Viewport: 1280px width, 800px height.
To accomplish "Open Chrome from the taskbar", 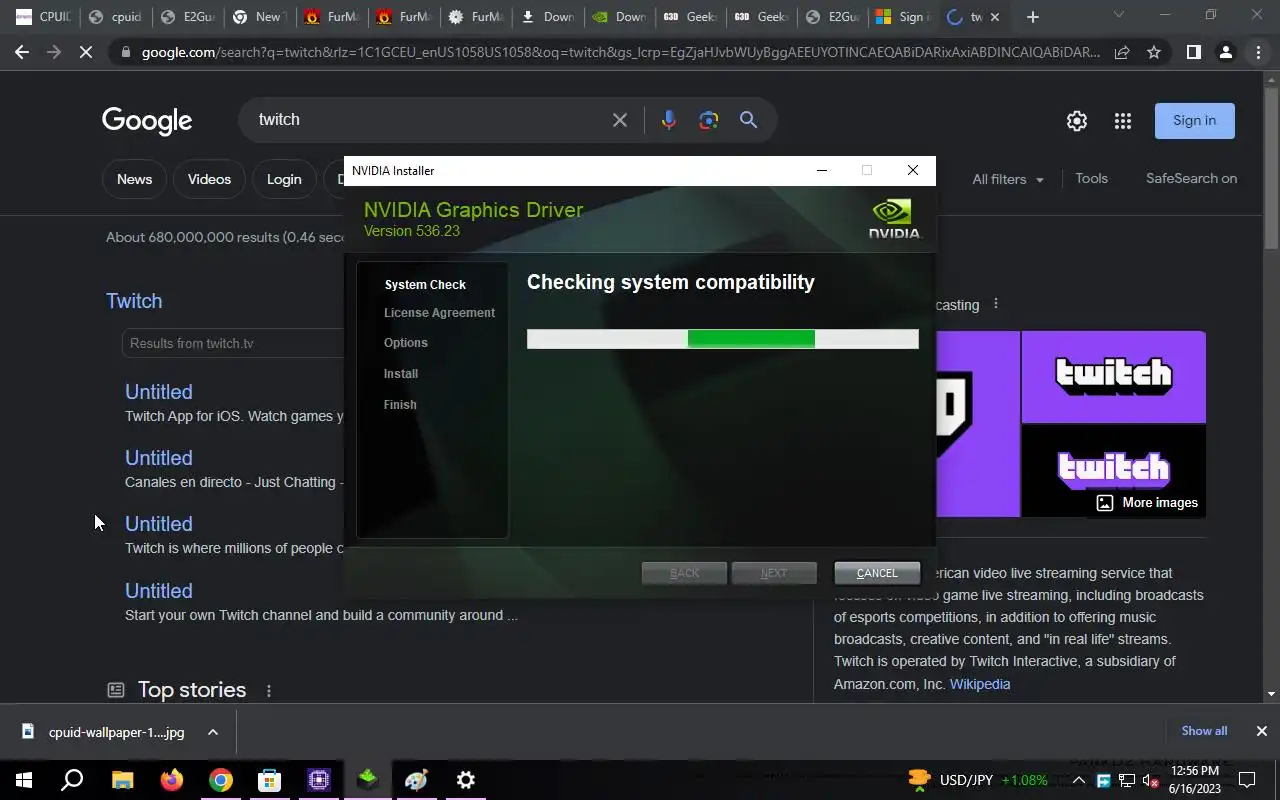I will pos(221,780).
